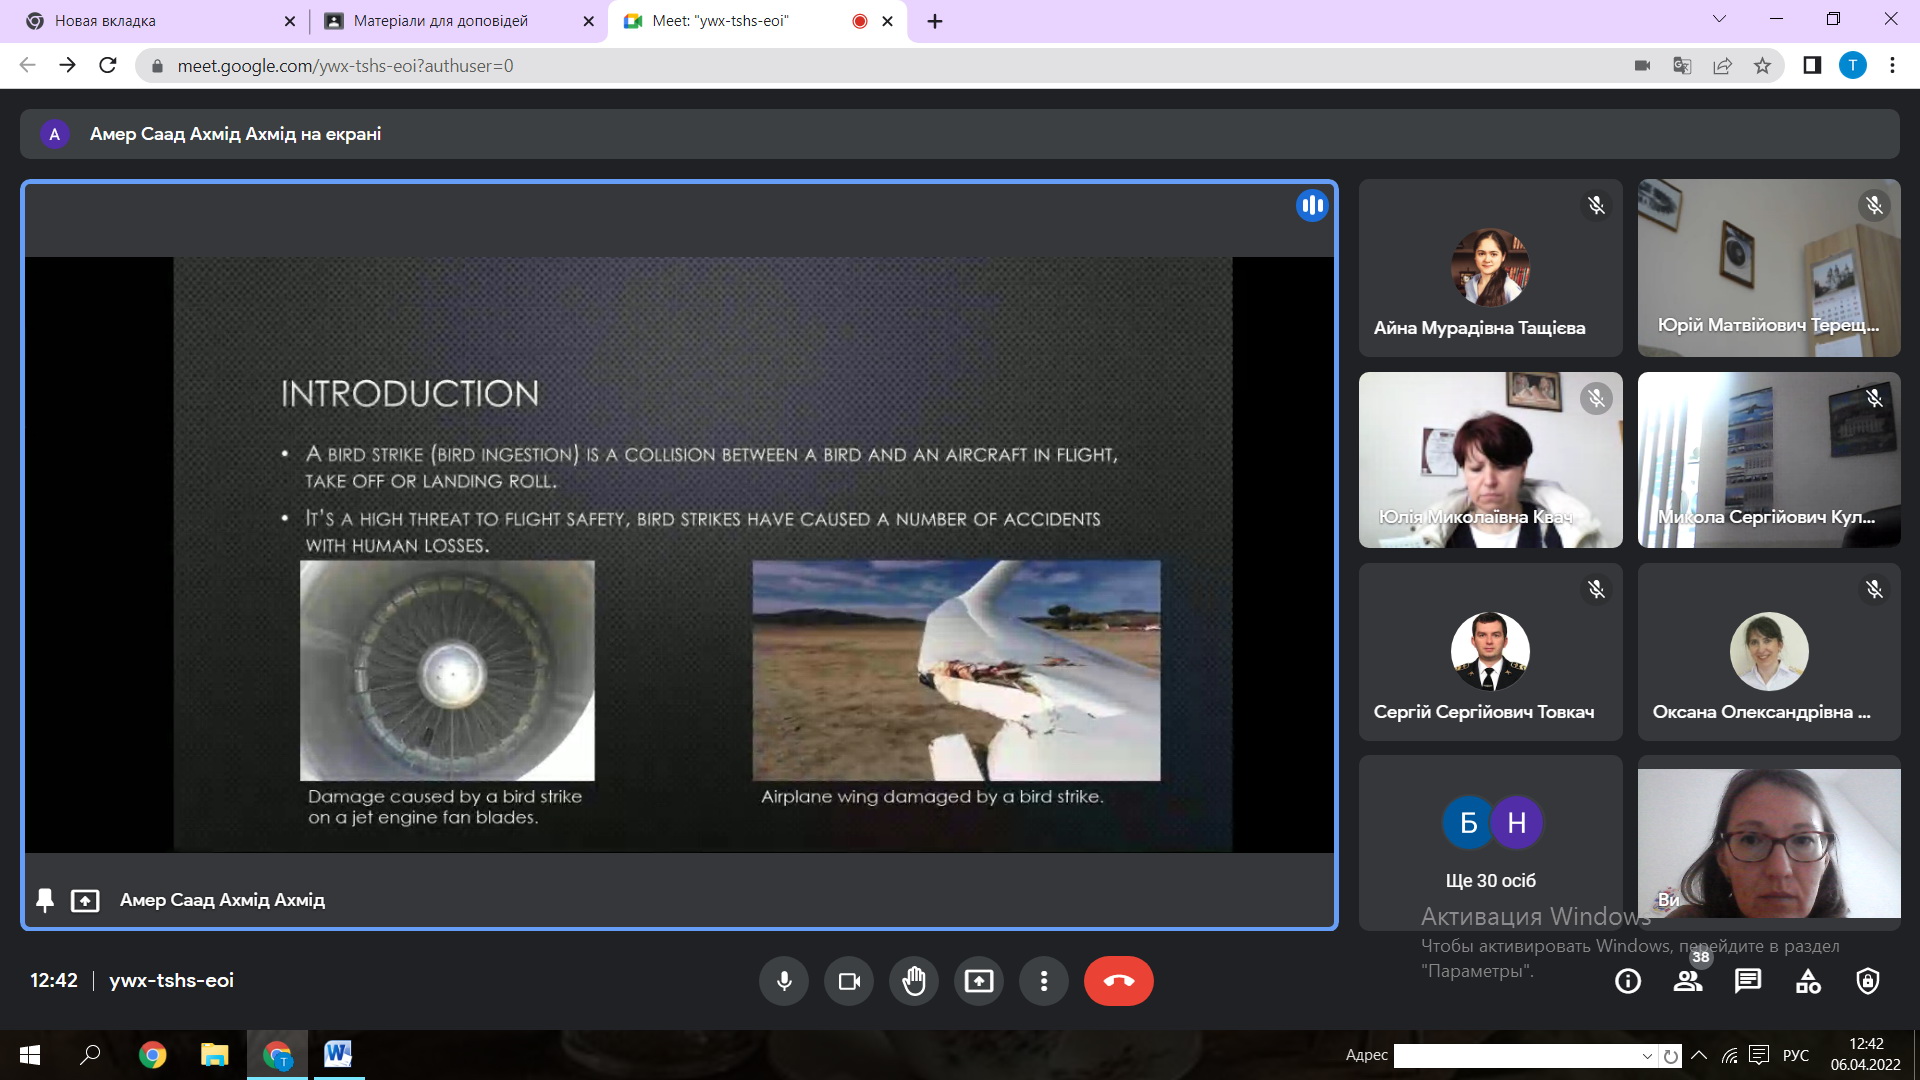Expand taskbar address field dropdown arrow

coord(1647,1056)
